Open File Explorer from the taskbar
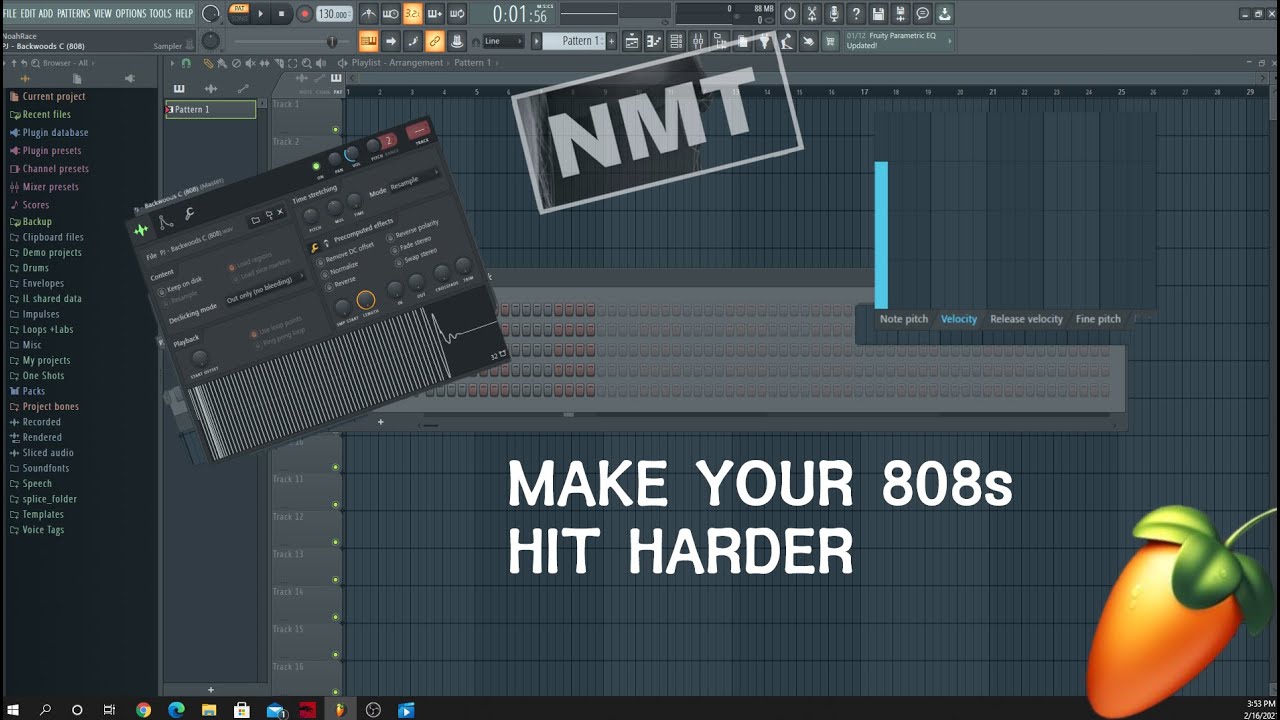 click(209, 710)
